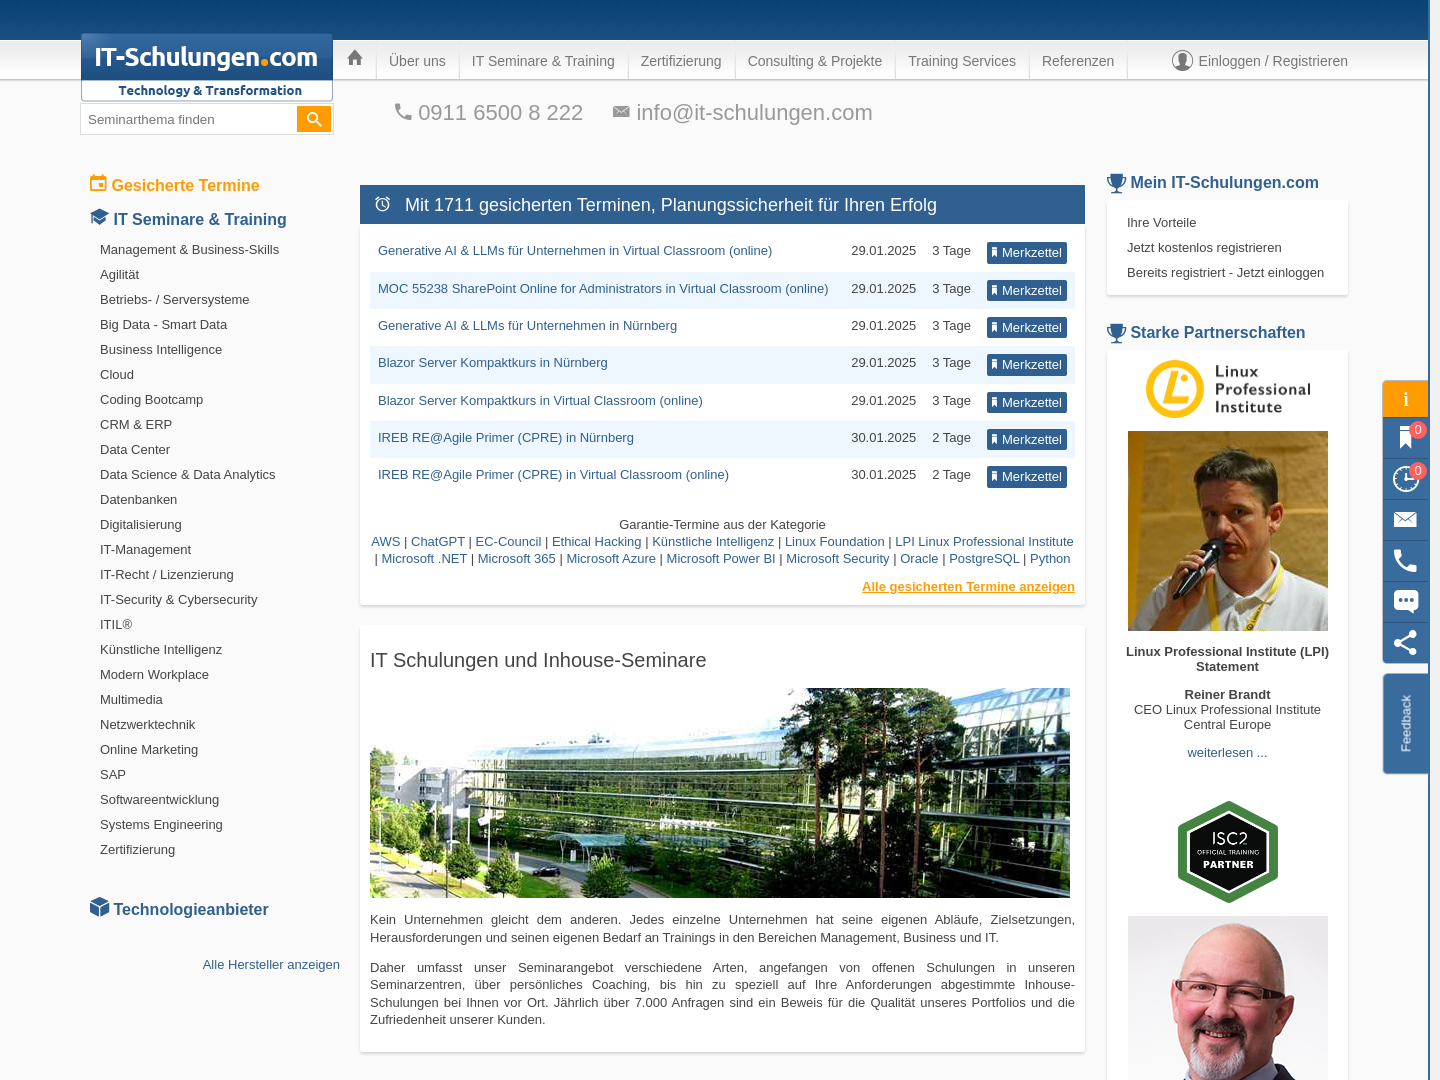The image size is (1440, 1080).
Task: Click the info@it-schulungen.com email address
Action: click(754, 113)
